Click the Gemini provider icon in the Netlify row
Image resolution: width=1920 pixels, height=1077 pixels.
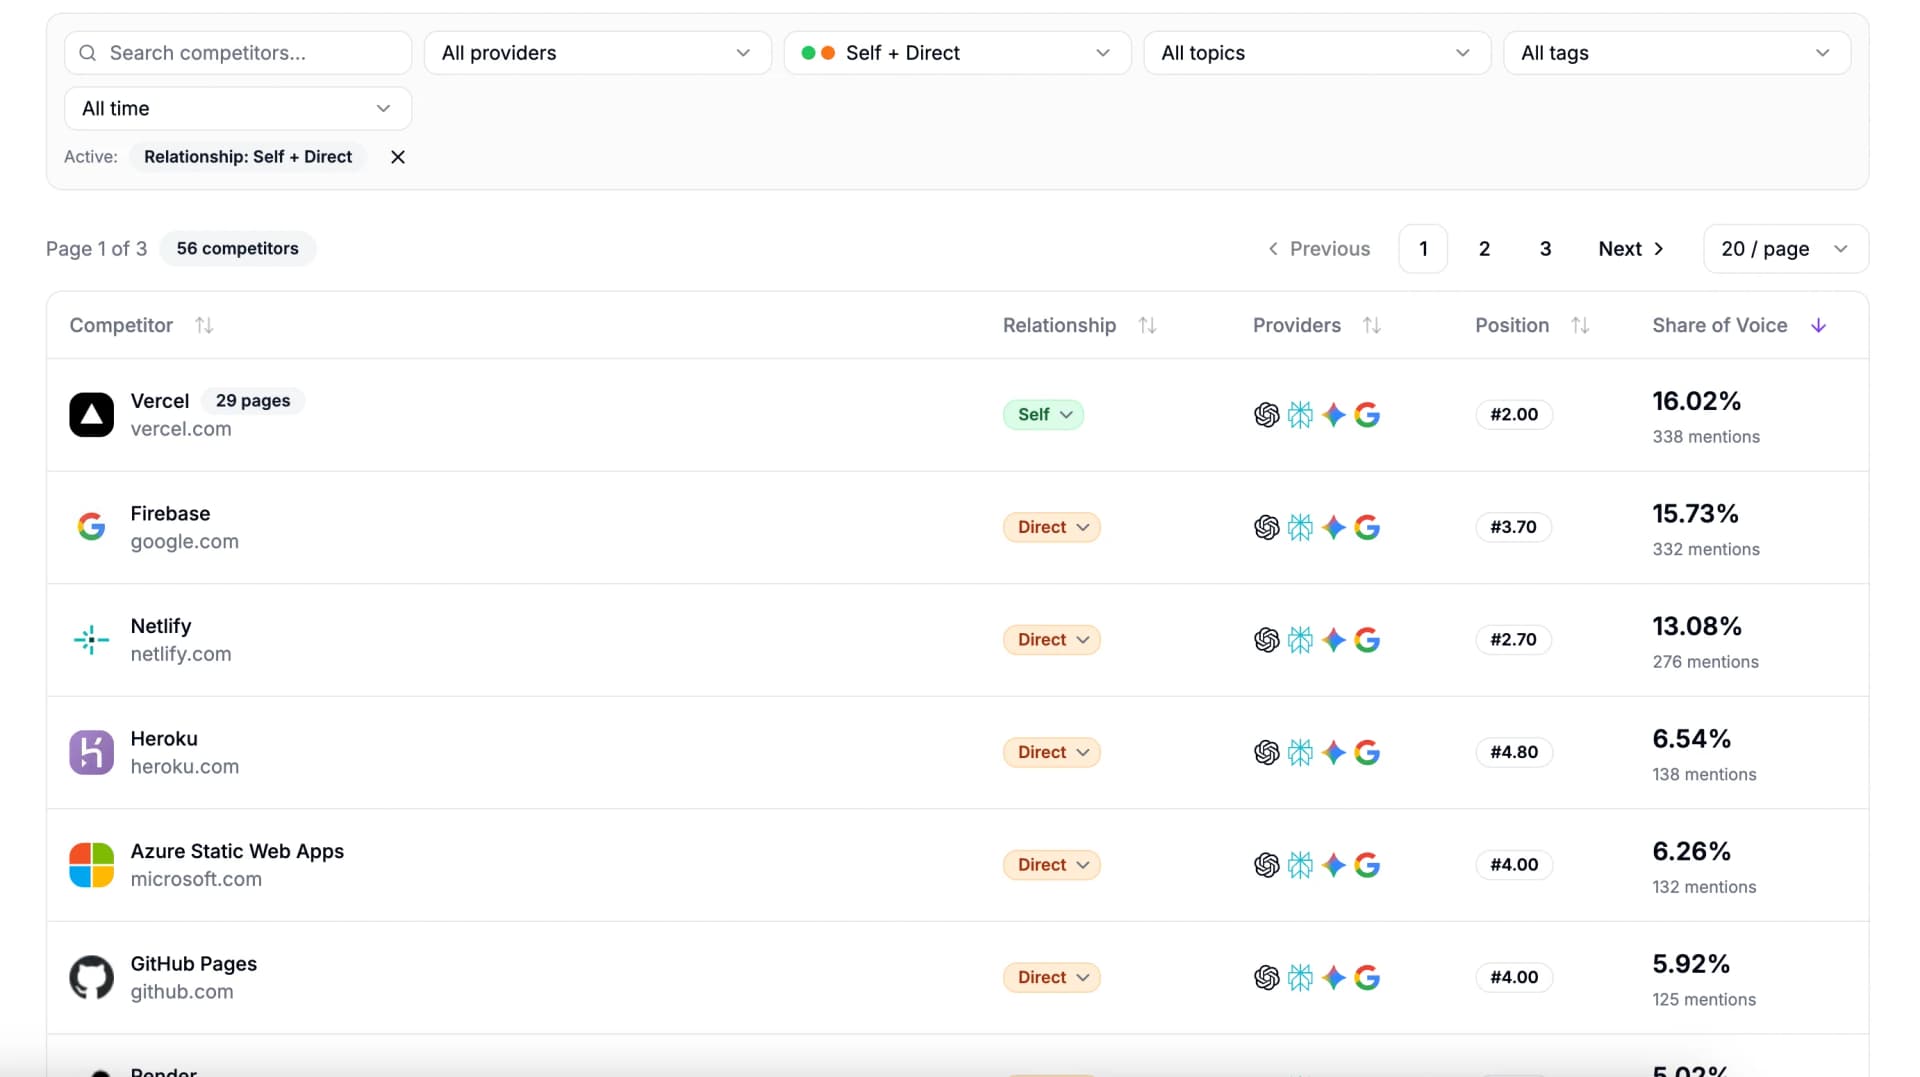pos(1334,639)
